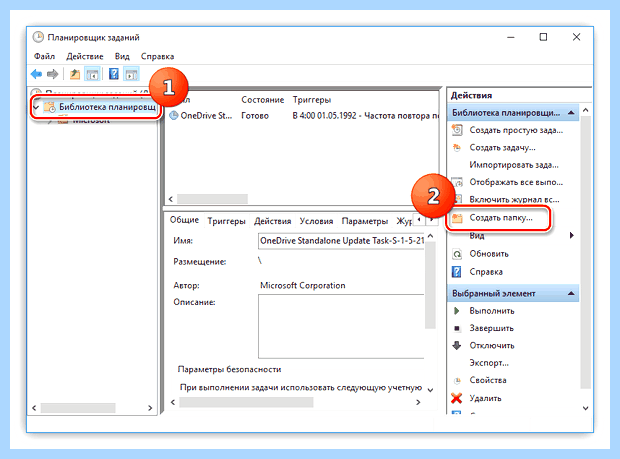Image resolution: width=620 pixels, height=459 pixels.
Task: Switch to the Триггеры tab
Action: pos(227,221)
